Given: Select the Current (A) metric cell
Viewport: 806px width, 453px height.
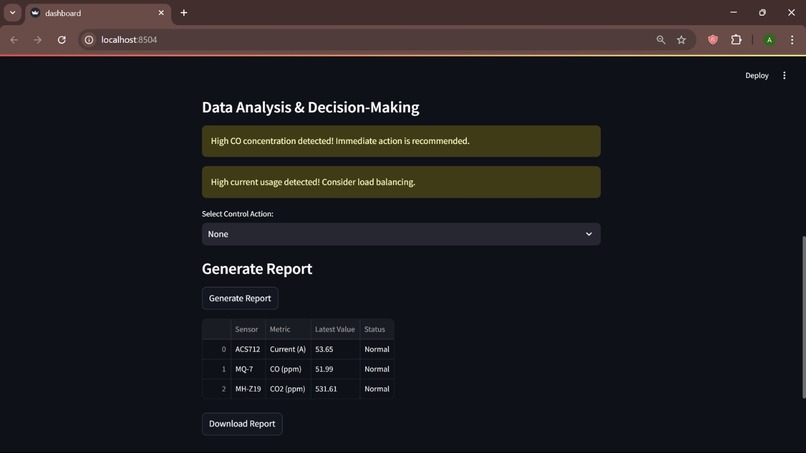Looking at the screenshot, I should pyautogui.click(x=288, y=349).
